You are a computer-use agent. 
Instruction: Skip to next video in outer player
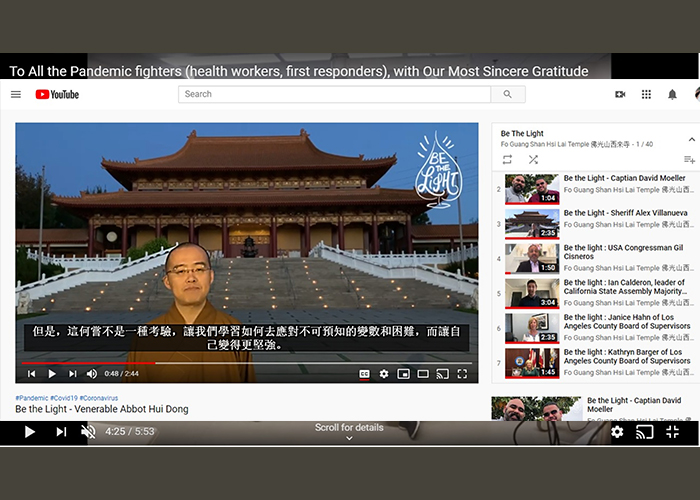click(61, 432)
